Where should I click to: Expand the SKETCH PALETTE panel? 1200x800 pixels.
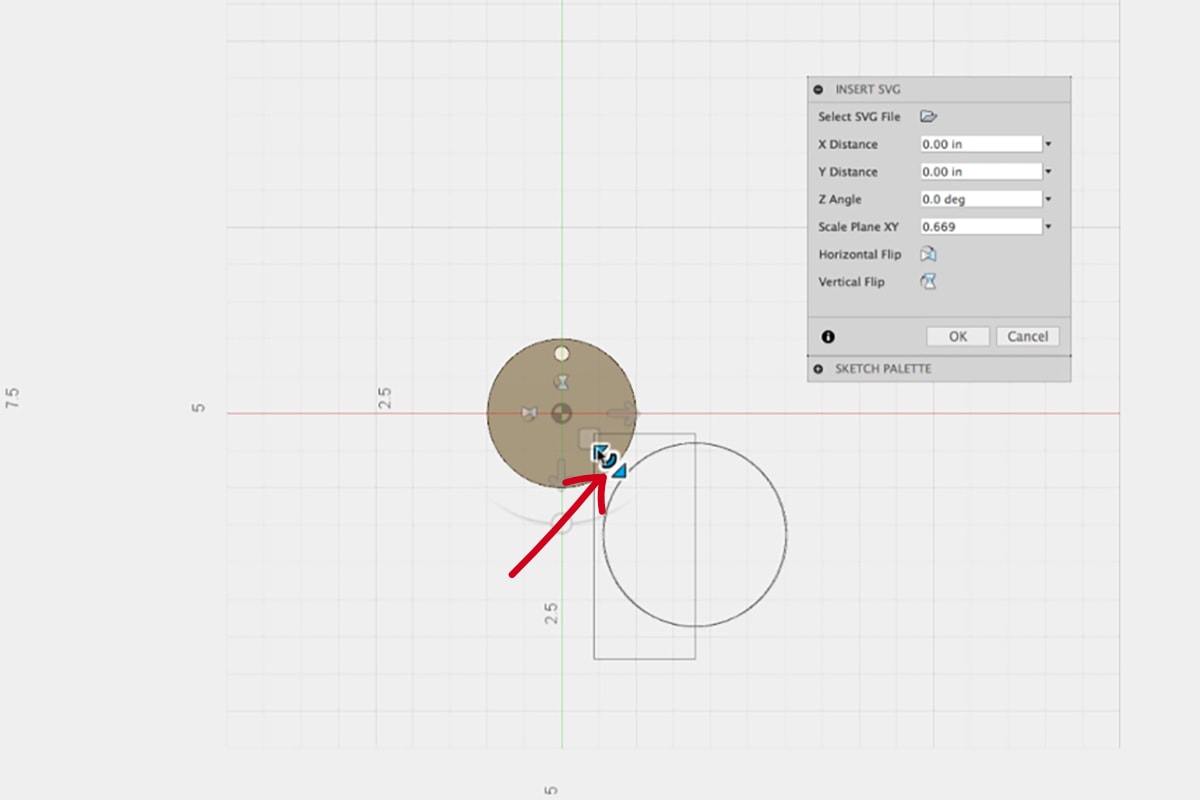coord(819,369)
